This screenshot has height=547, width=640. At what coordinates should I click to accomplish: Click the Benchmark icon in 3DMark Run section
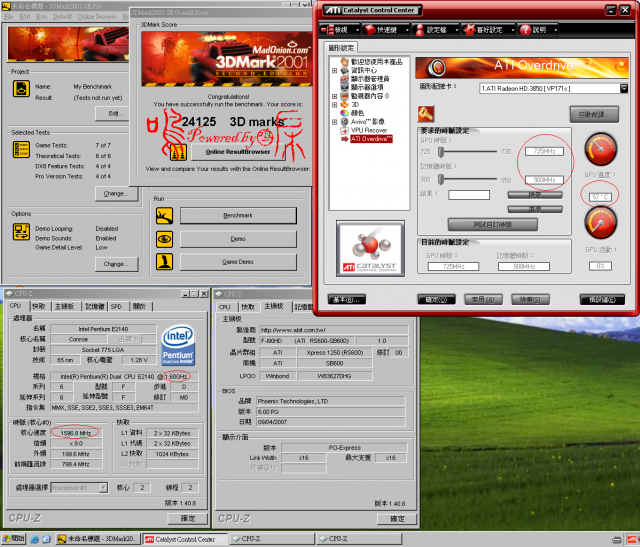(x=164, y=216)
